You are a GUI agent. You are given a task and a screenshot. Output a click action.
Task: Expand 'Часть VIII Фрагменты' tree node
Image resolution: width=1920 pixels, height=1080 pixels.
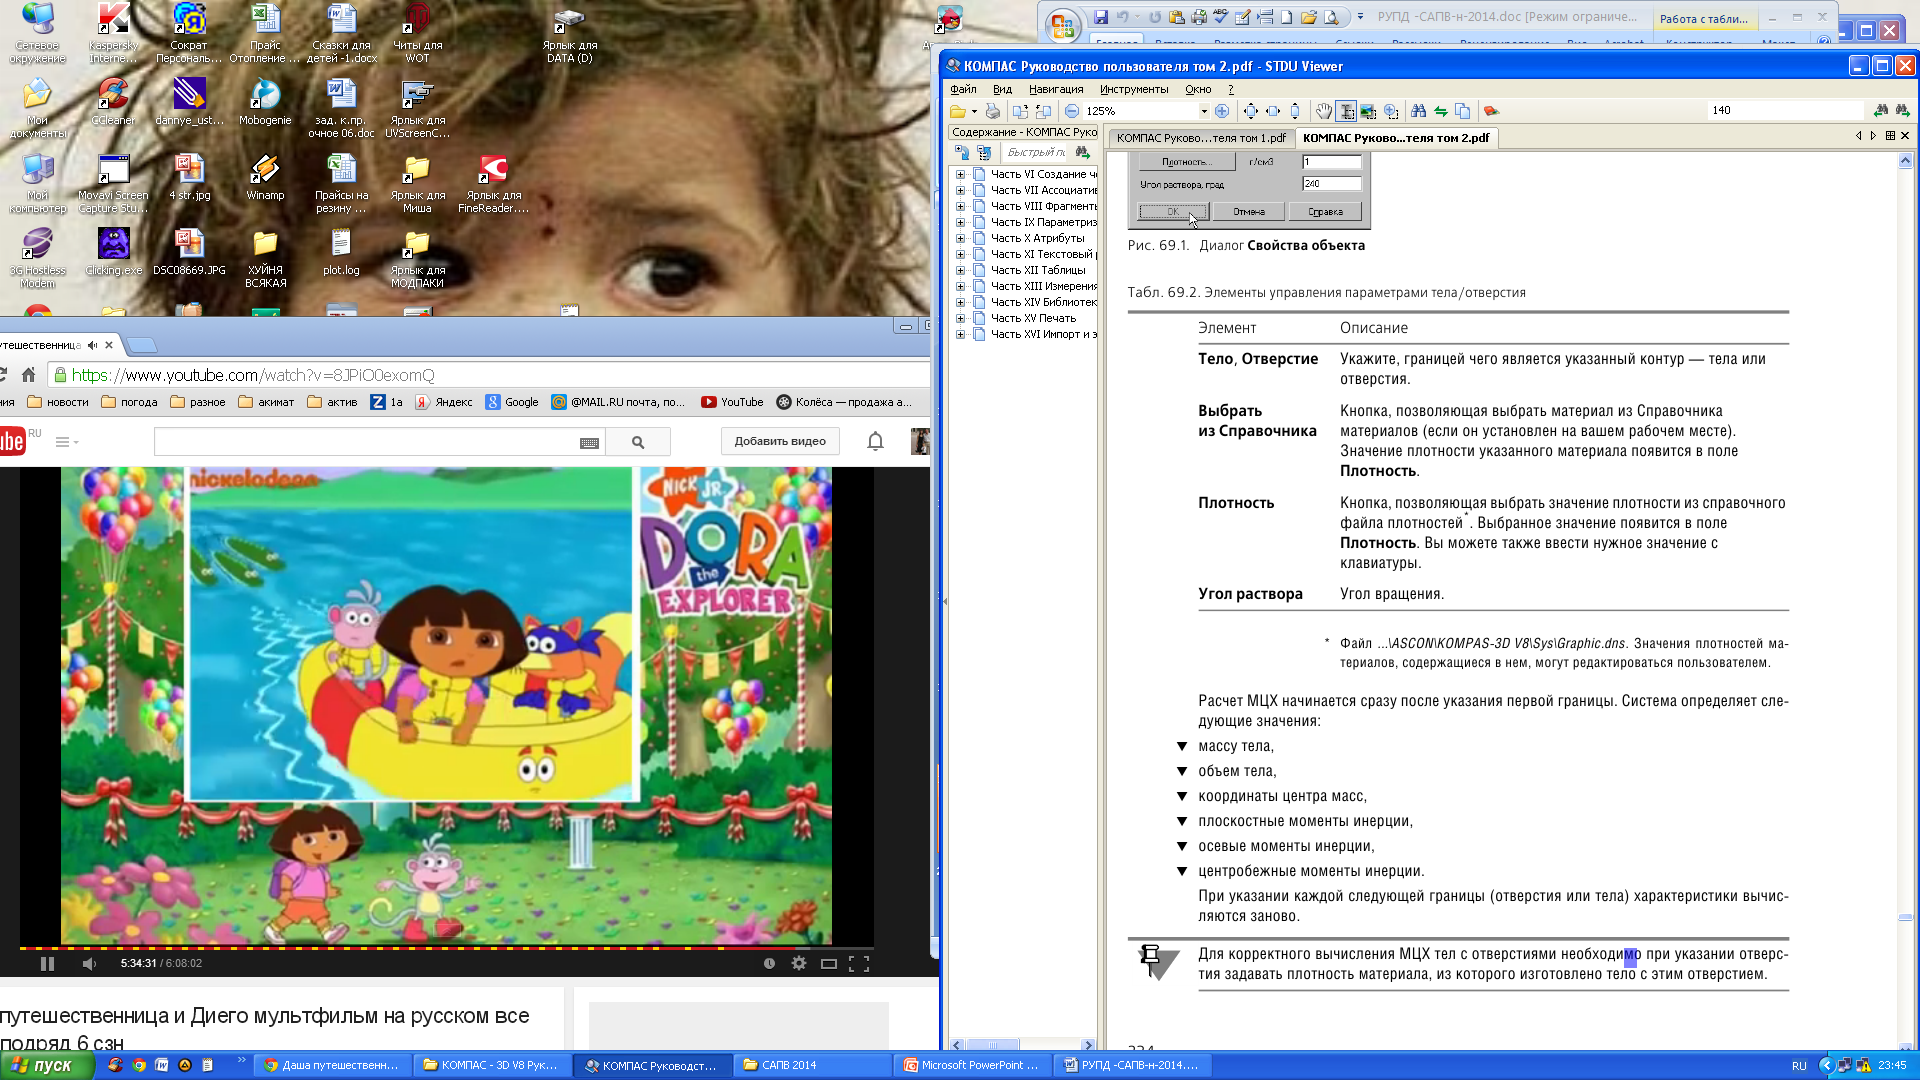961,206
